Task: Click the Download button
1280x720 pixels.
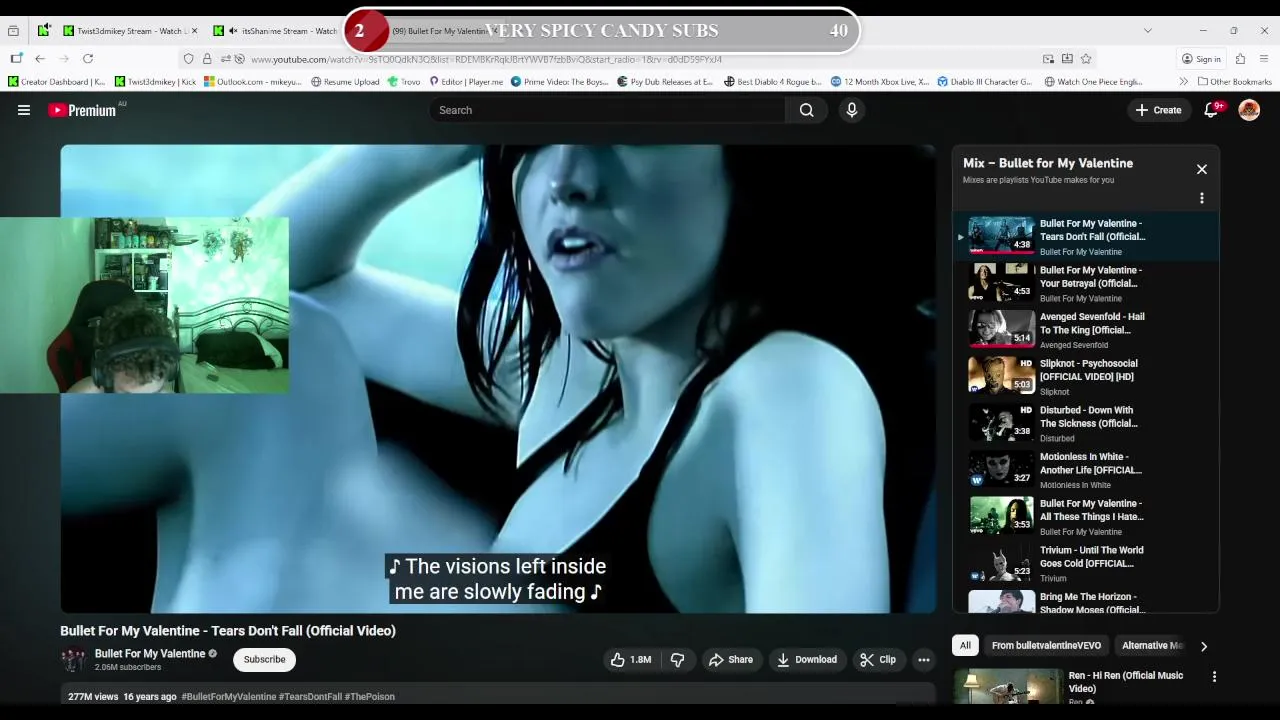Action: point(807,660)
